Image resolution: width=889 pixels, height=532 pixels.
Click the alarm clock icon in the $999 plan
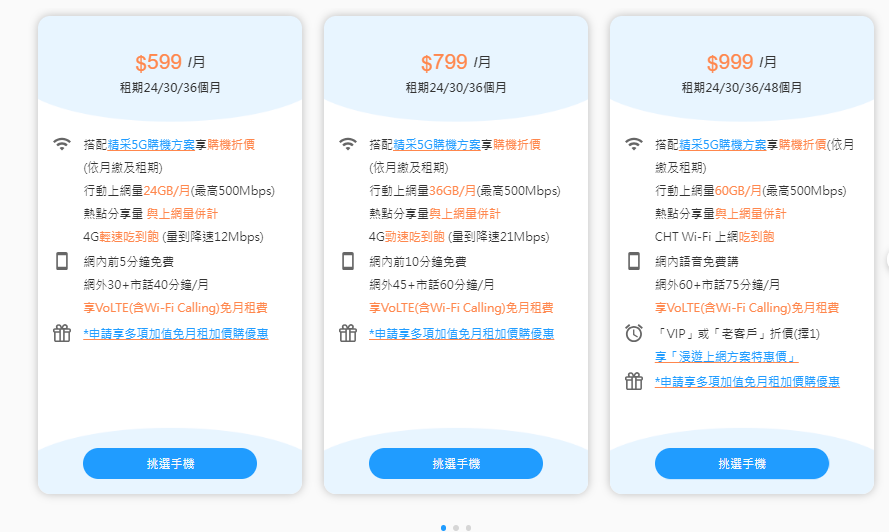click(633, 333)
